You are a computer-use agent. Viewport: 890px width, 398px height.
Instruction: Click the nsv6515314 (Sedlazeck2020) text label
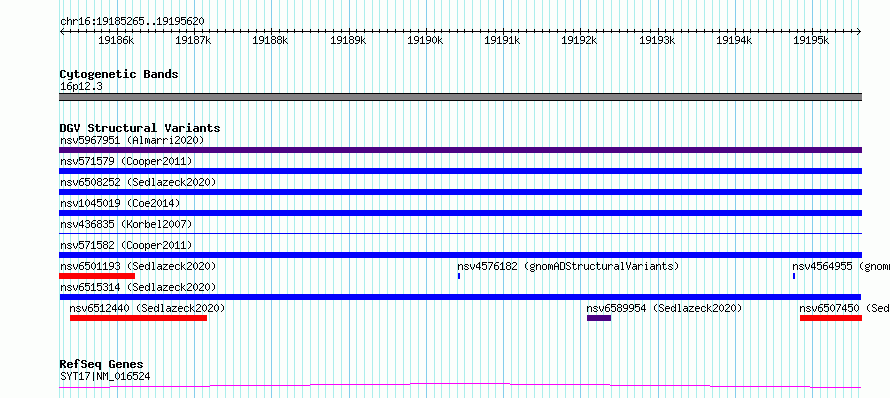point(138,287)
